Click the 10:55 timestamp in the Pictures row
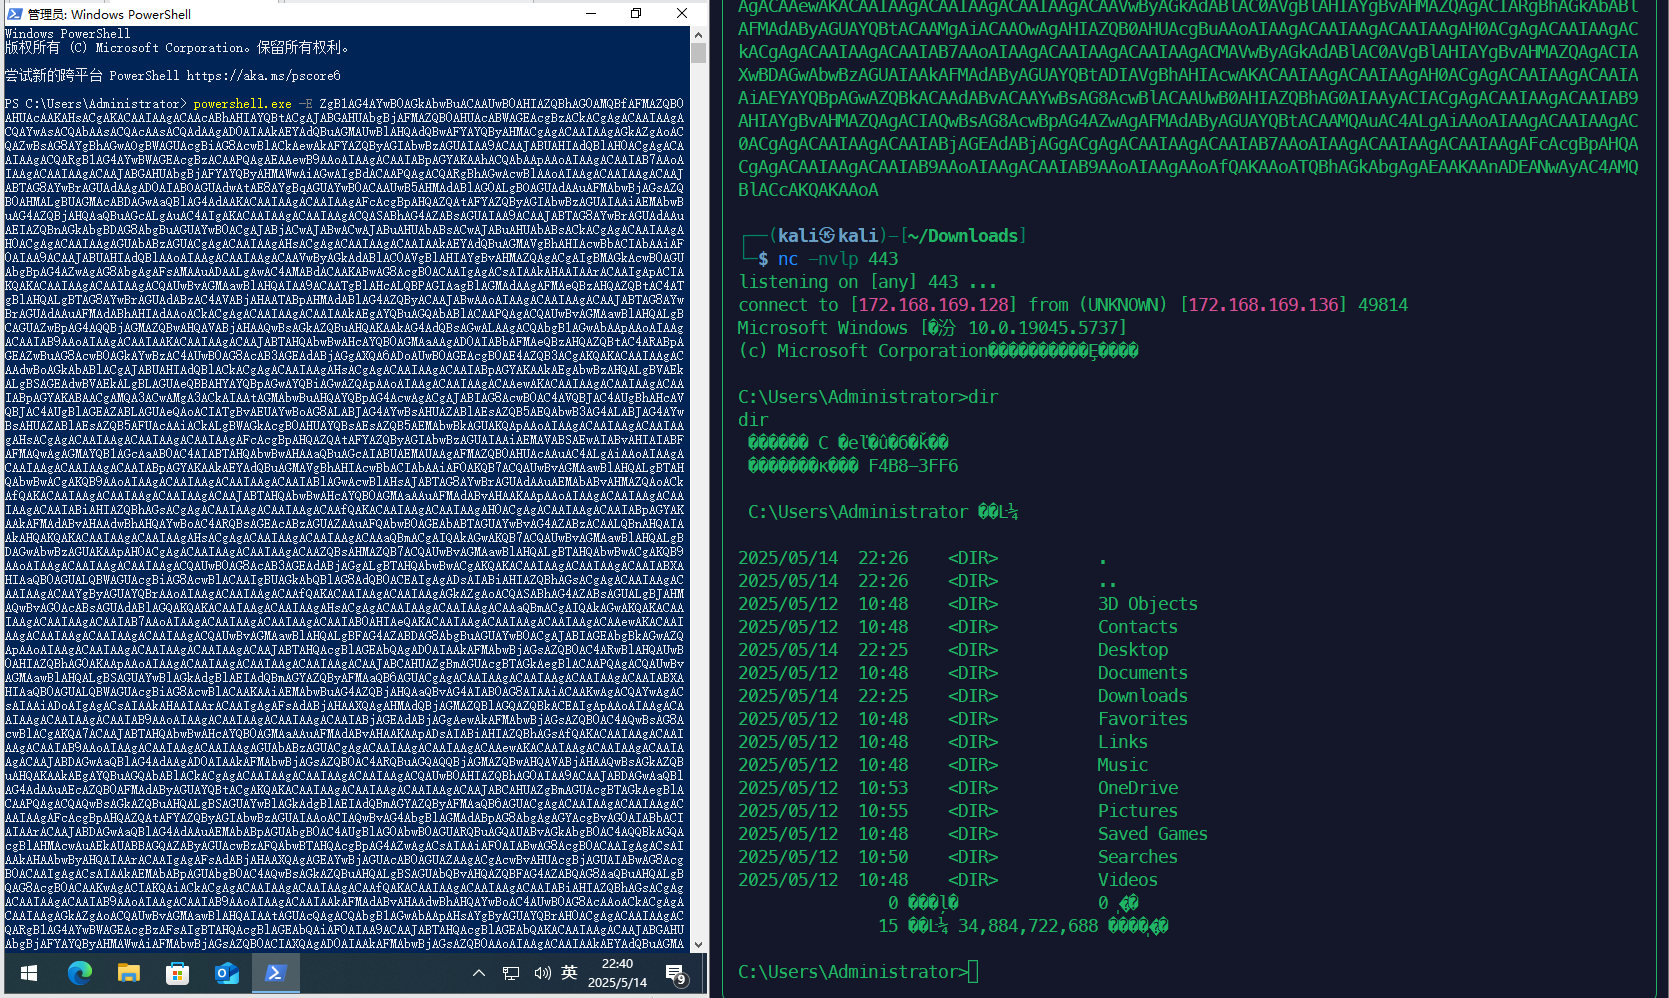The height and width of the screenshot is (998, 1669). (883, 811)
